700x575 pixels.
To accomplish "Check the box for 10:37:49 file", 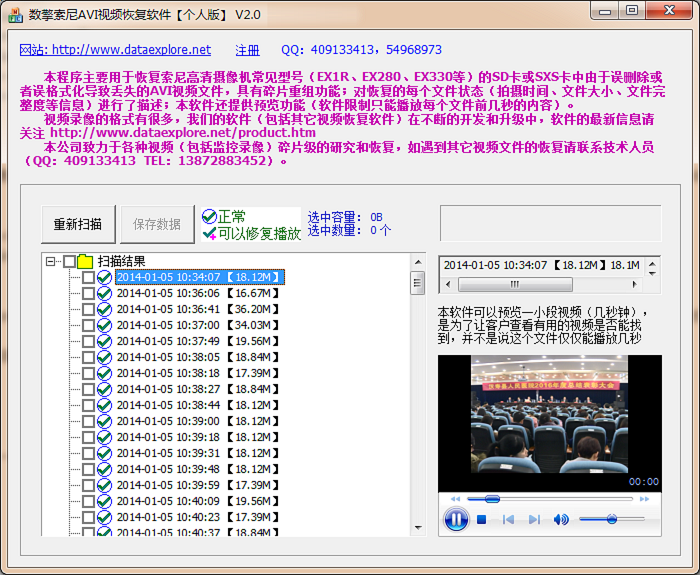I will pyautogui.click(x=88, y=342).
